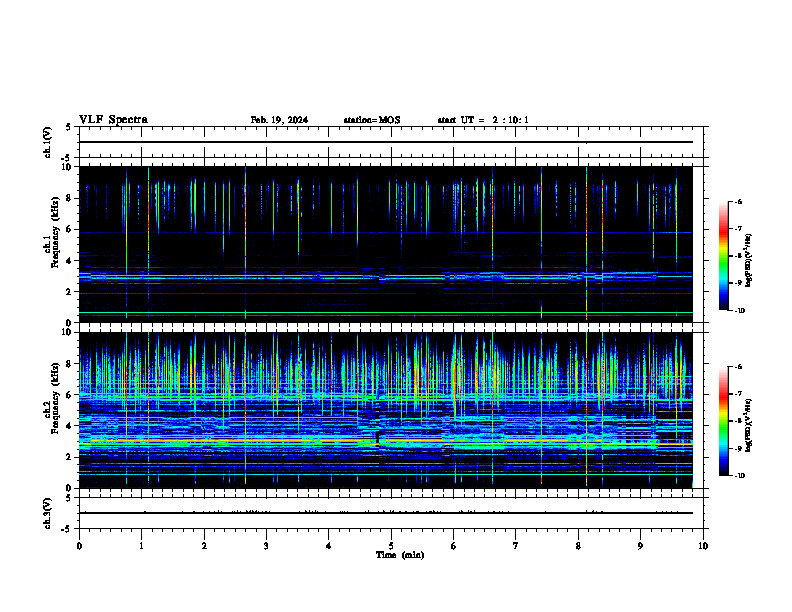
Task: Click time axis tick label "0"
Action: point(79,546)
